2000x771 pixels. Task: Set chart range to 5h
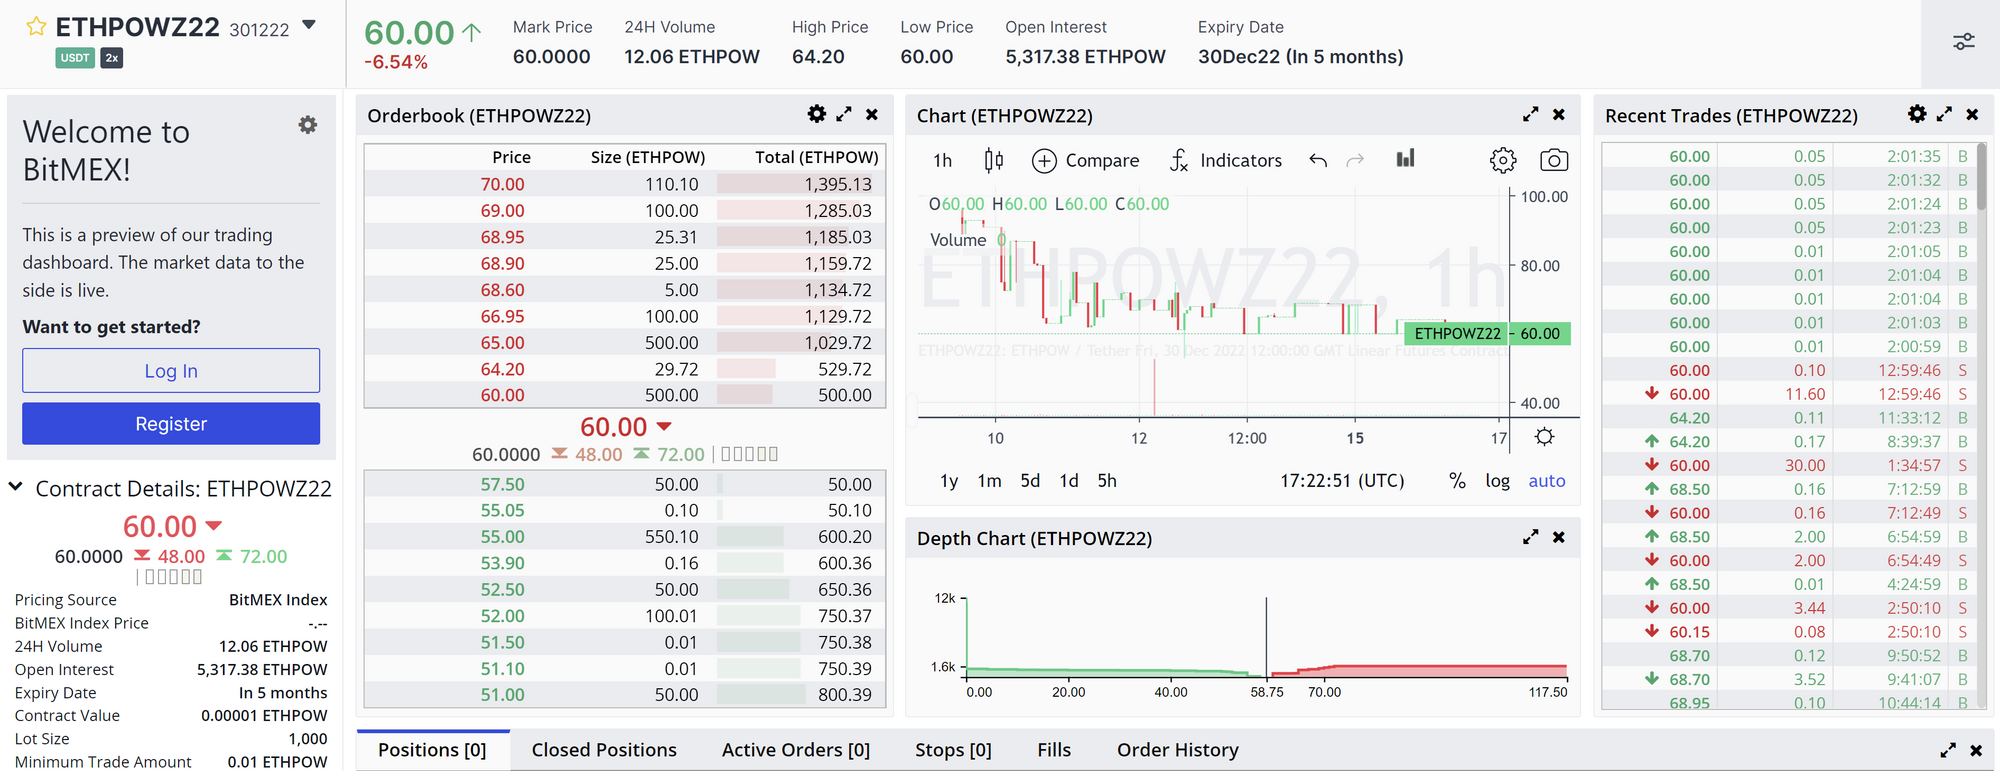point(1107,481)
